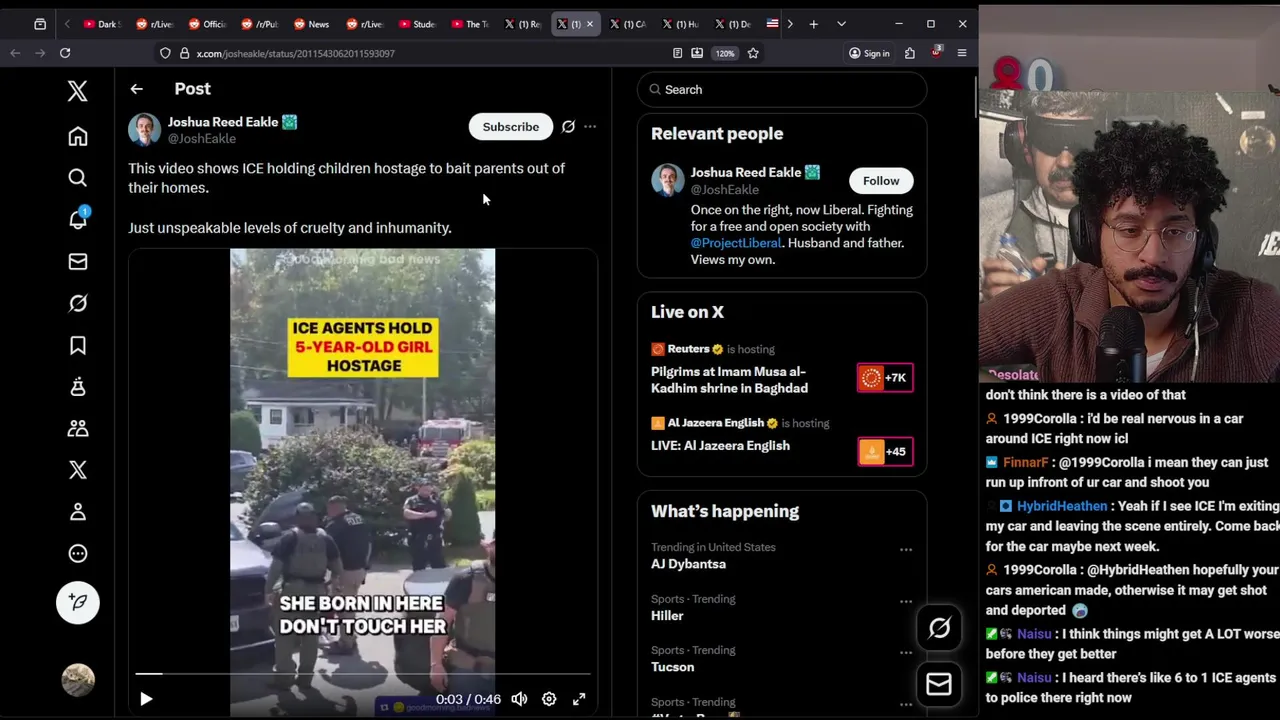The image size is (1280, 720).
Task: Switch to the Stude YouTube tab
Action: point(417,24)
